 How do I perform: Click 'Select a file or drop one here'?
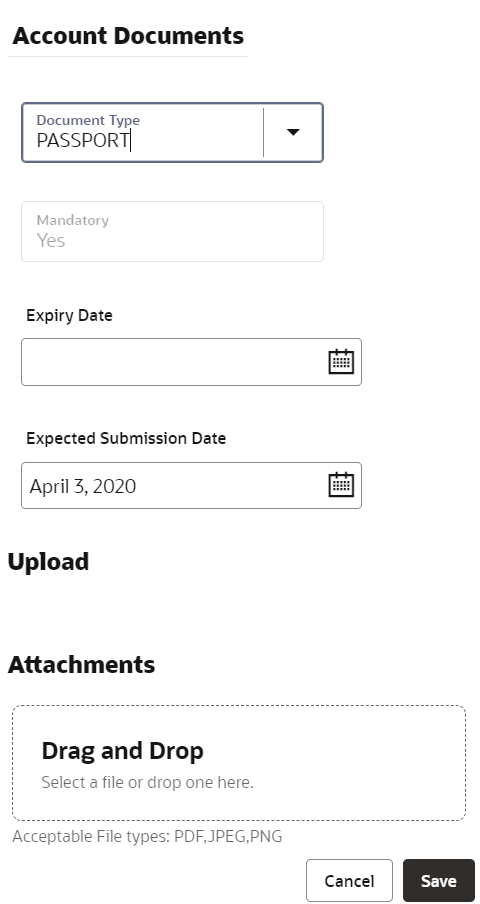coord(148,782)
